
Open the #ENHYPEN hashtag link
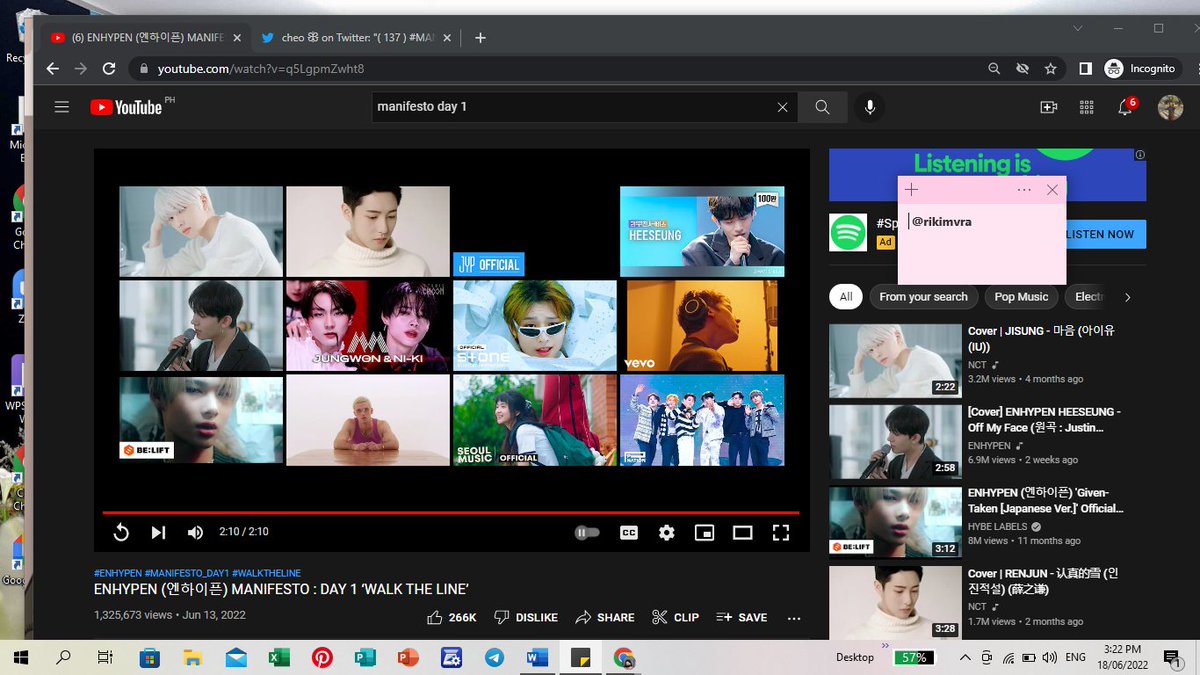coord(117,573)
